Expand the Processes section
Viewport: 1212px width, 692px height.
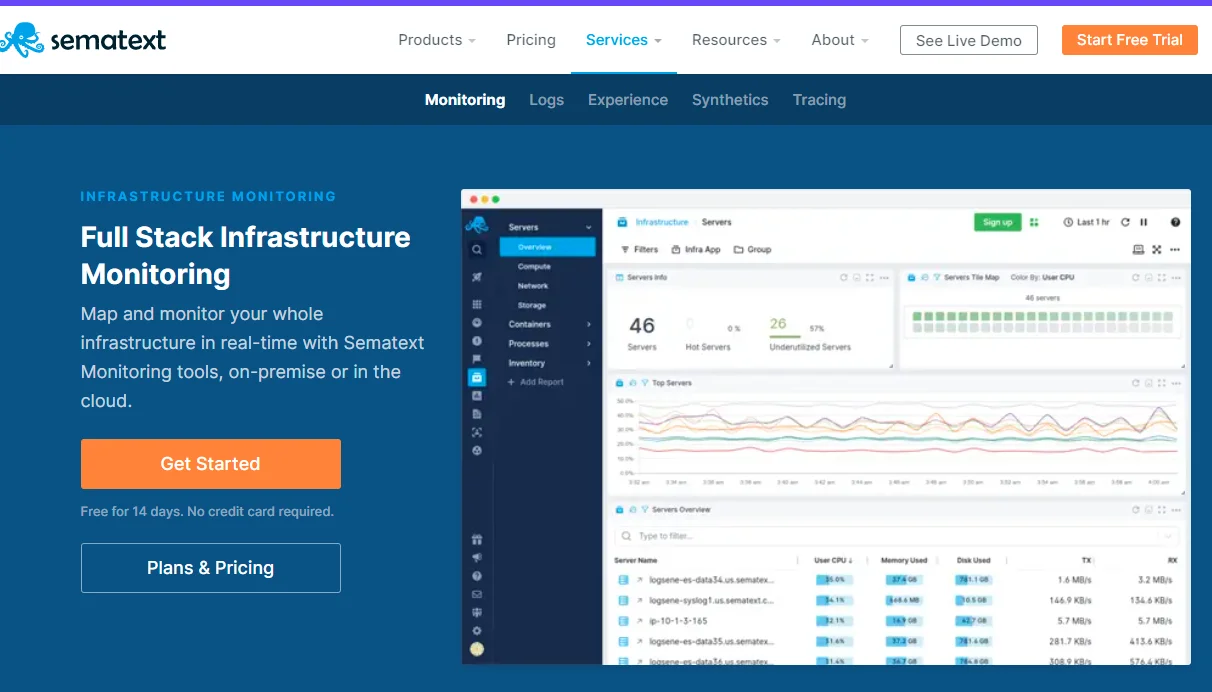tap(550, 343)
